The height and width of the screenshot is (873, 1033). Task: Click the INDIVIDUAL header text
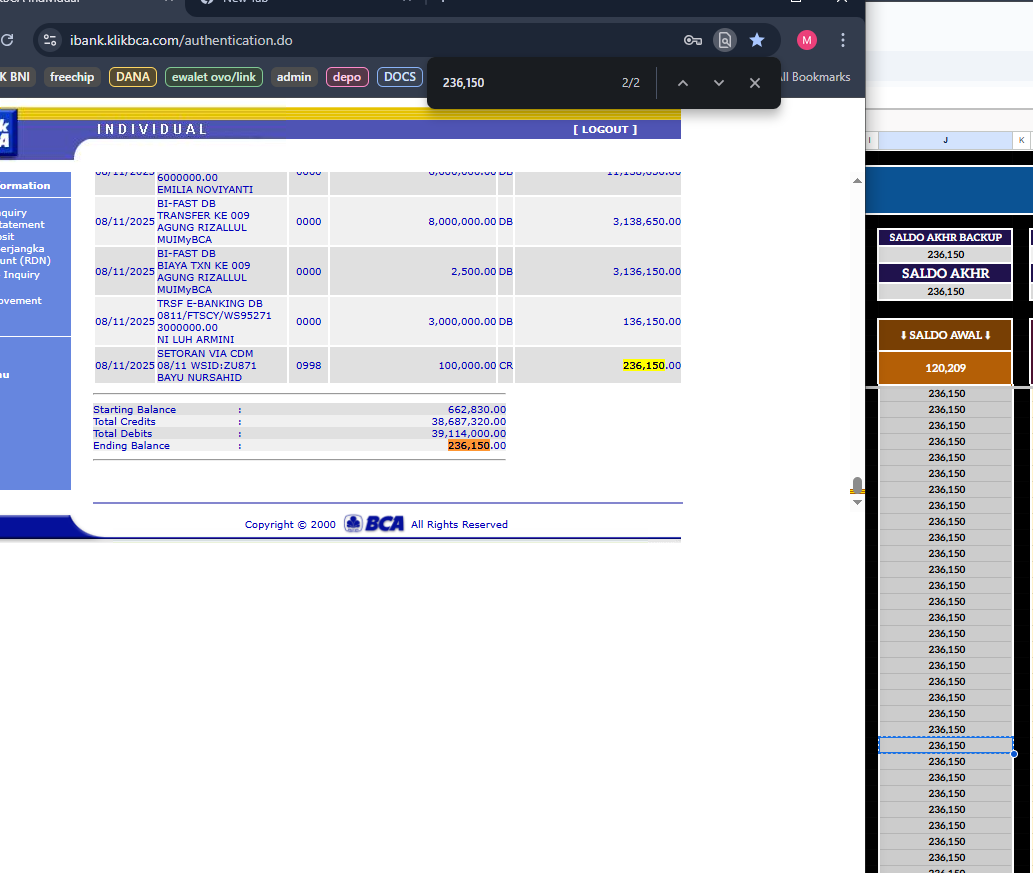pos(152,129)
